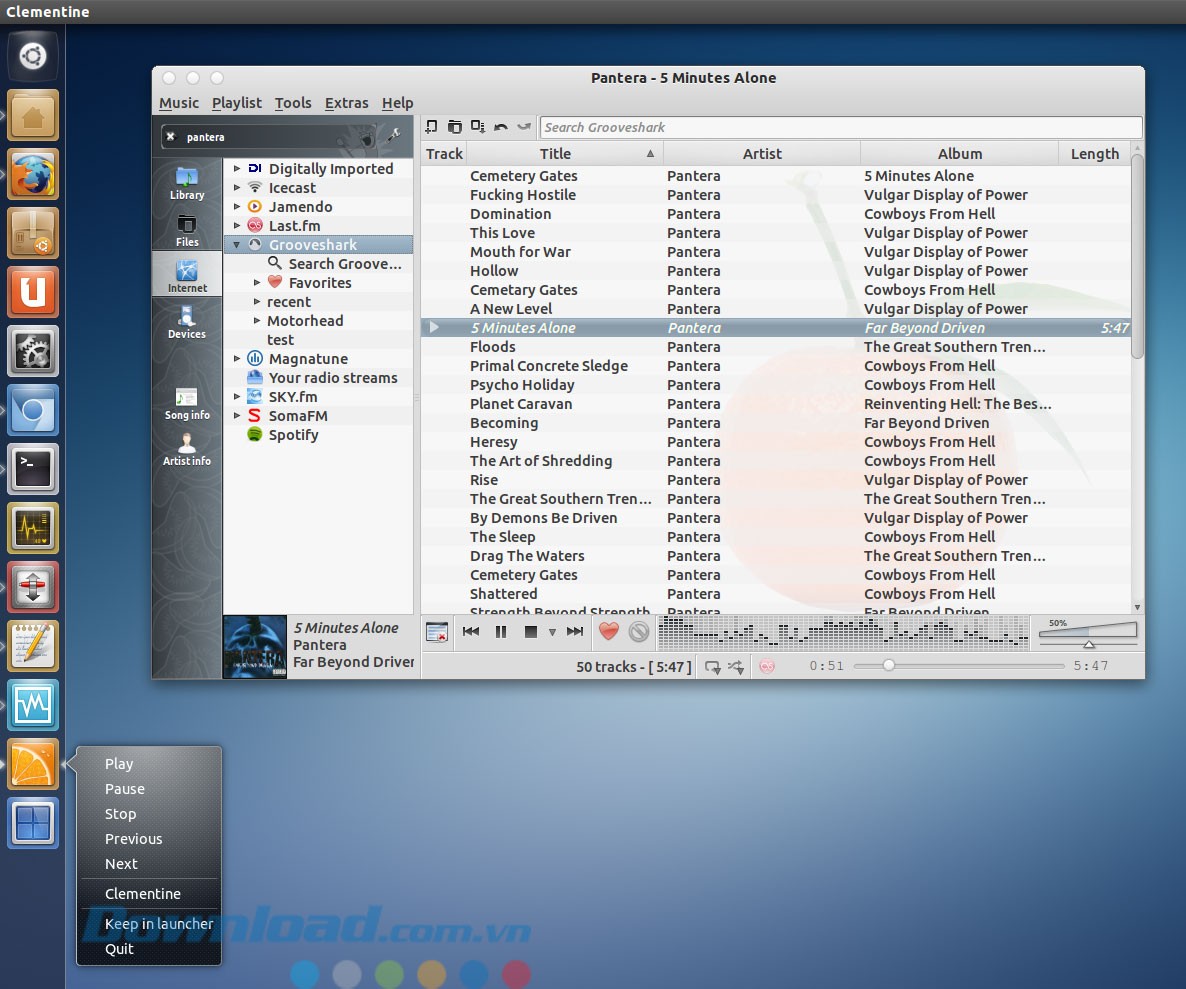This screenshot has width=1186, height=989.
Task: Skip to the next track
Action: coord(575,631)
